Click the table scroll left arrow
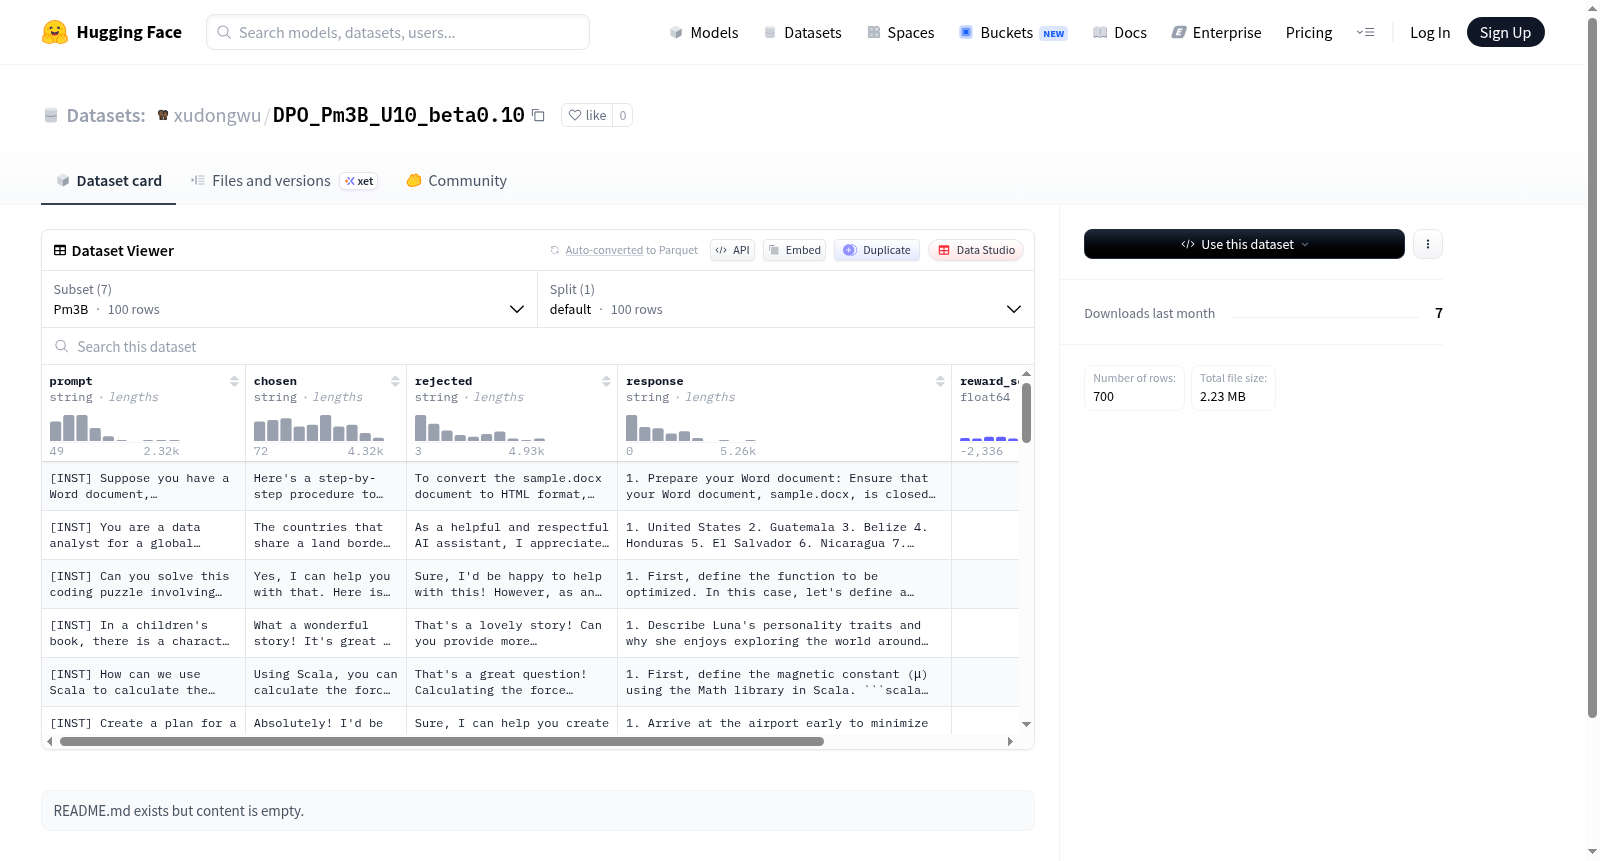This screenshot has height=861, width=1600. 50,742
